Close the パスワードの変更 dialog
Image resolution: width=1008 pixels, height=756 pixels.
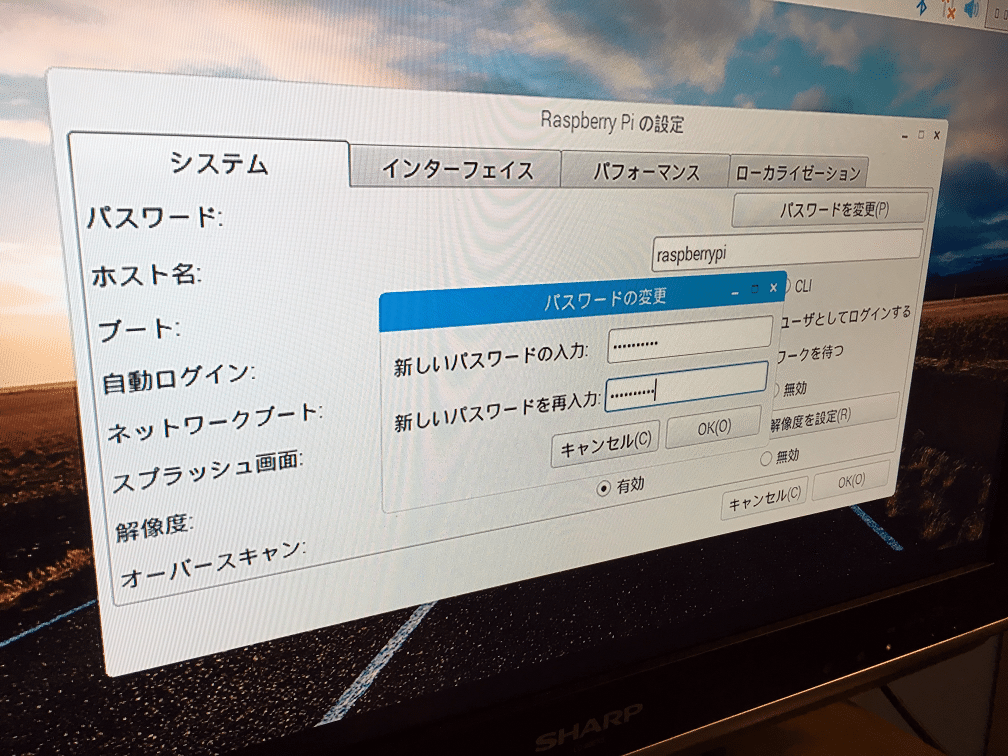coord(773,288)
